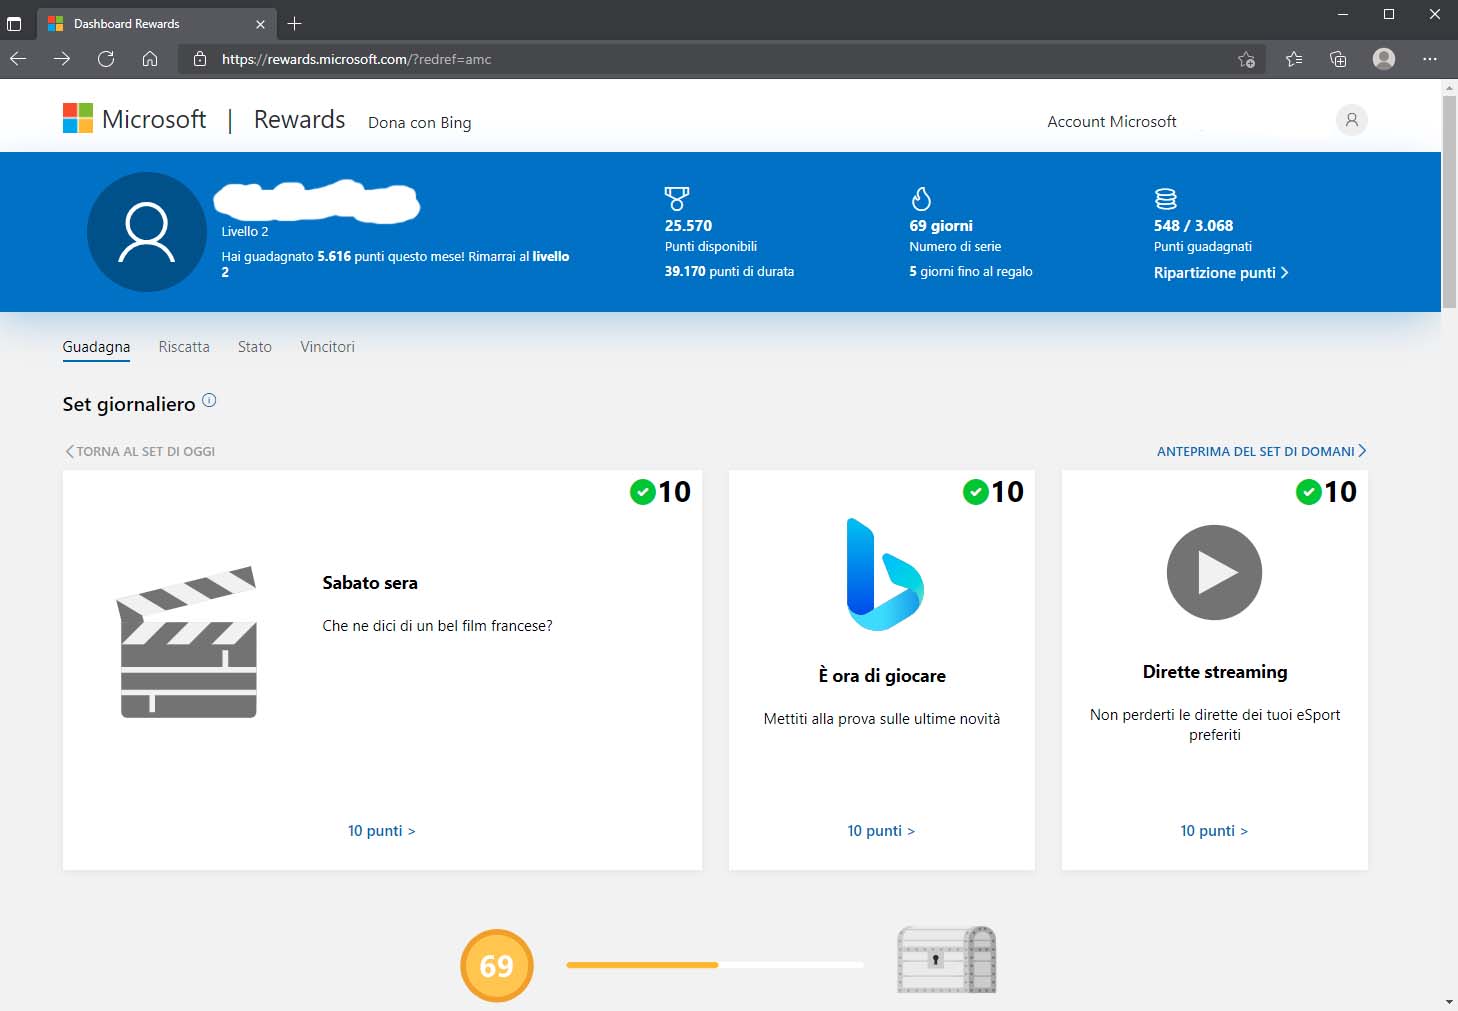Click the browser forward arrow
The image size is (1458, 1011).
click(62, 59)
